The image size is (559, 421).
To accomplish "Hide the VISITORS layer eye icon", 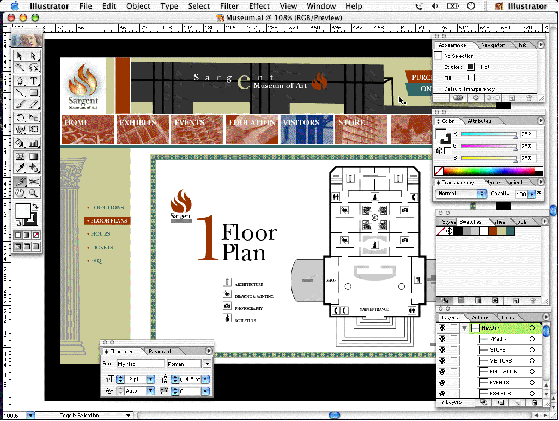I will pos(442,361).
